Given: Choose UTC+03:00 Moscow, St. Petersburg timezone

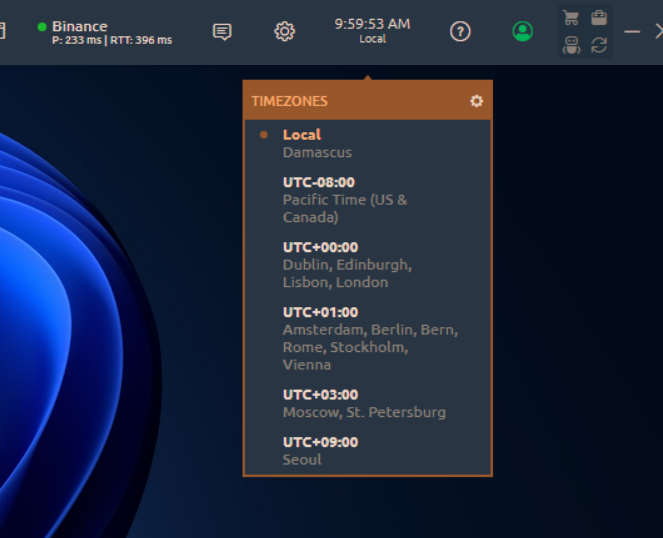Looking at the screenshot, I should 364,403.
